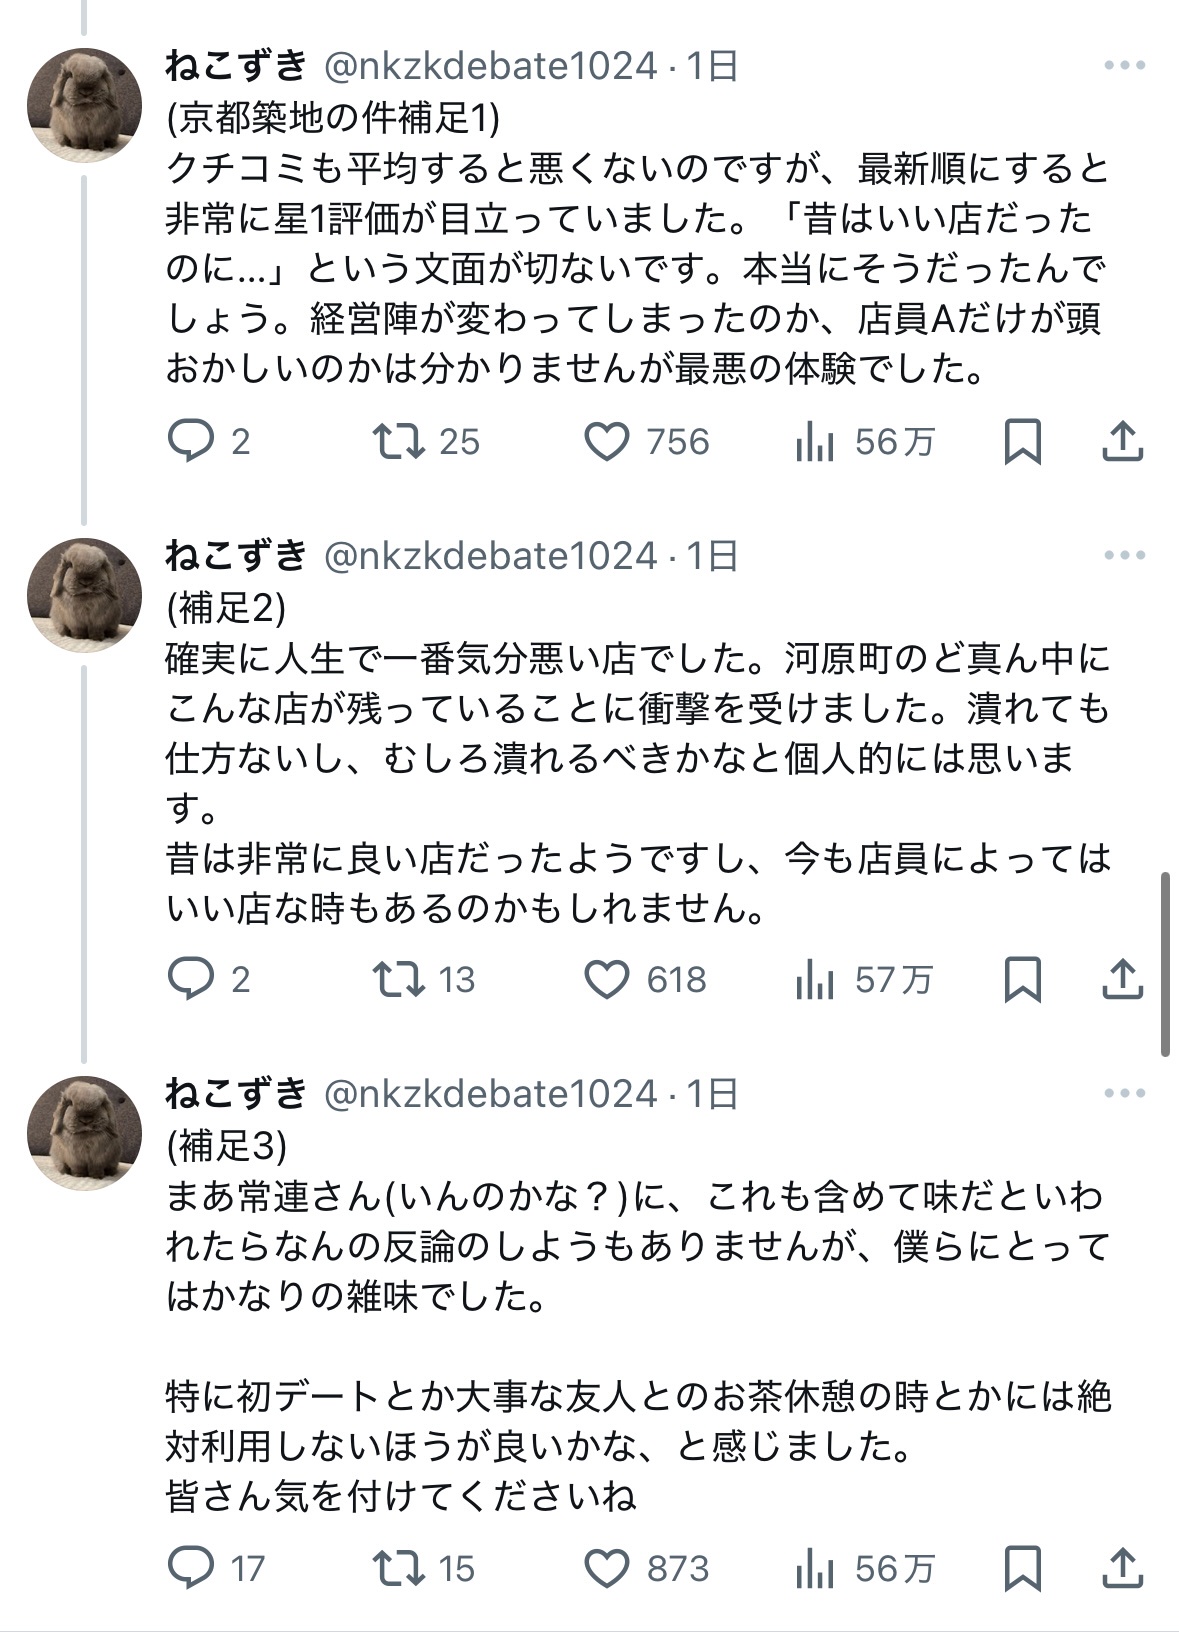
Task: Reply to the 補足2 tweet
Action: point(191,979)
